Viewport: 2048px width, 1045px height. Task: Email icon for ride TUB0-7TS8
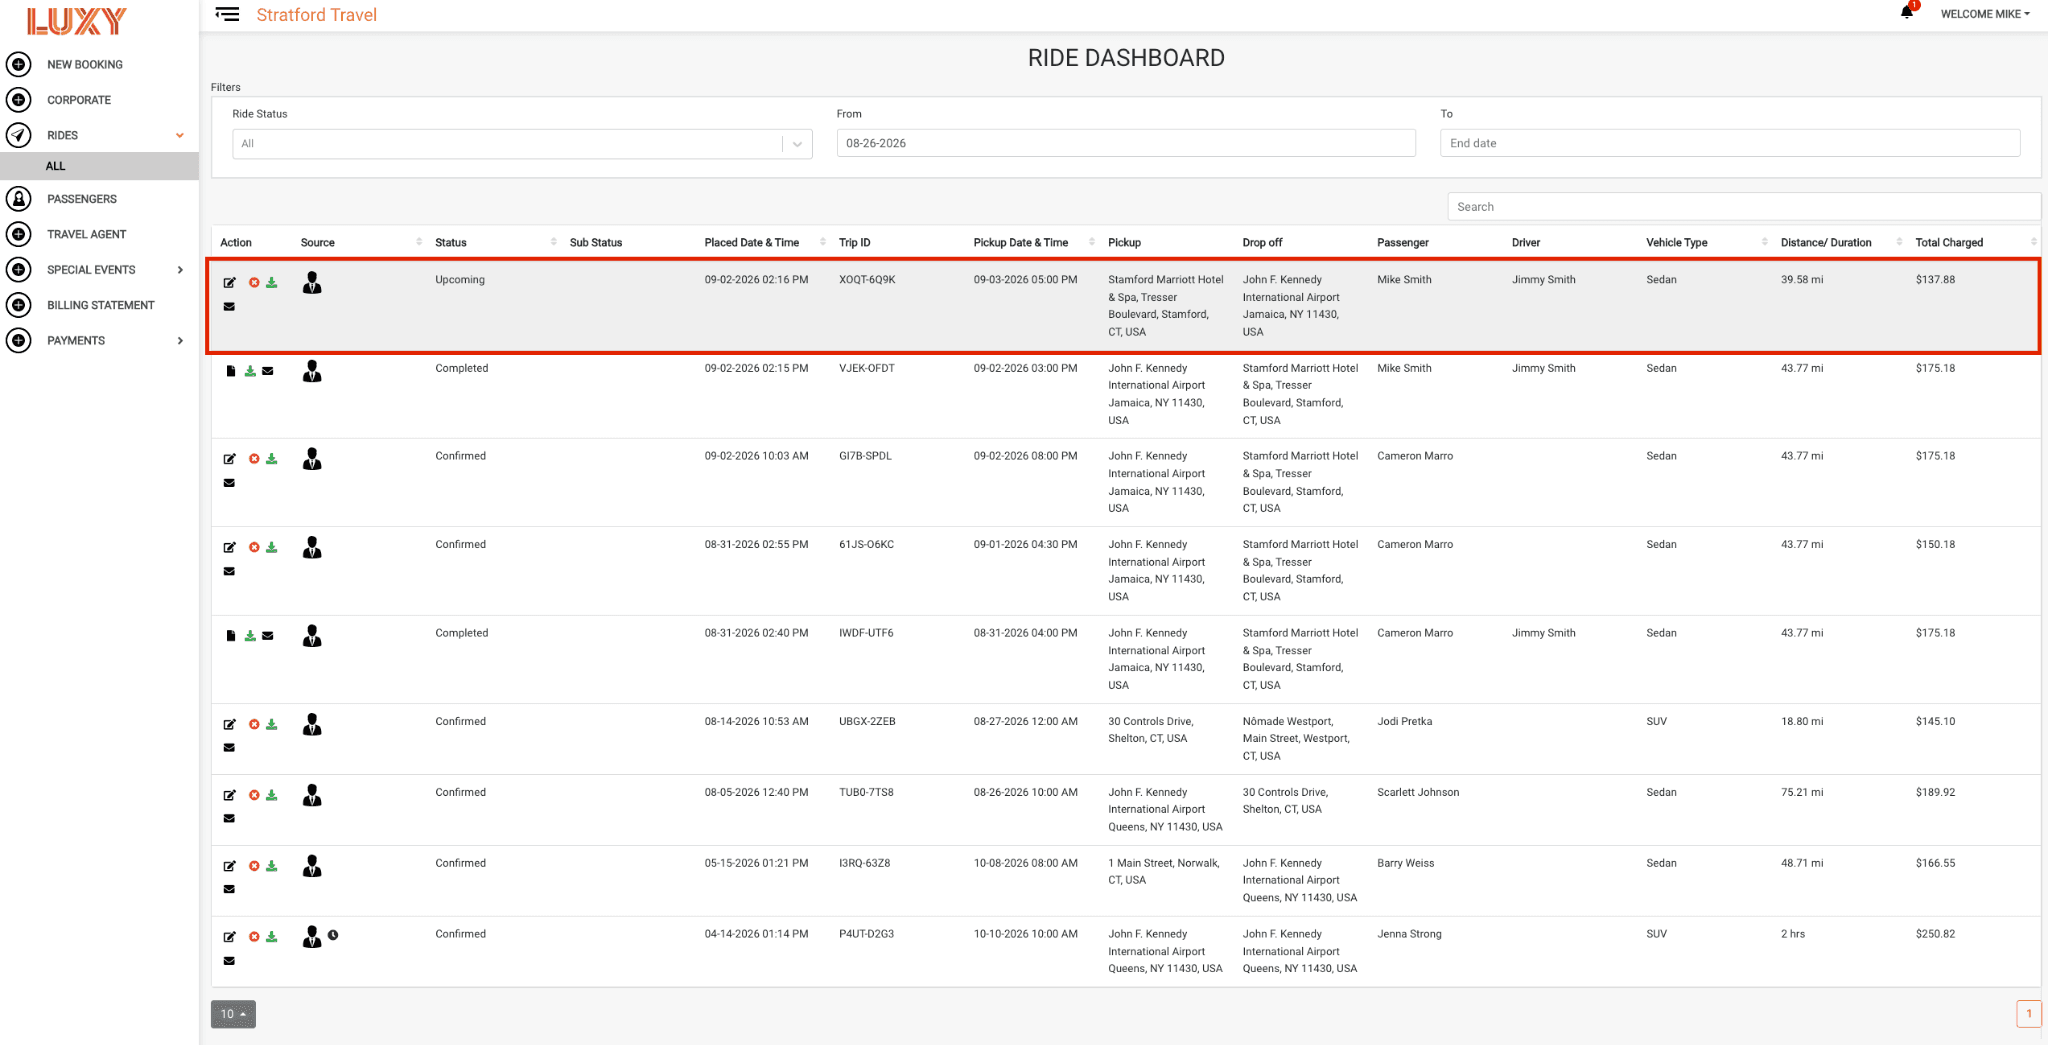click(229, 819)
